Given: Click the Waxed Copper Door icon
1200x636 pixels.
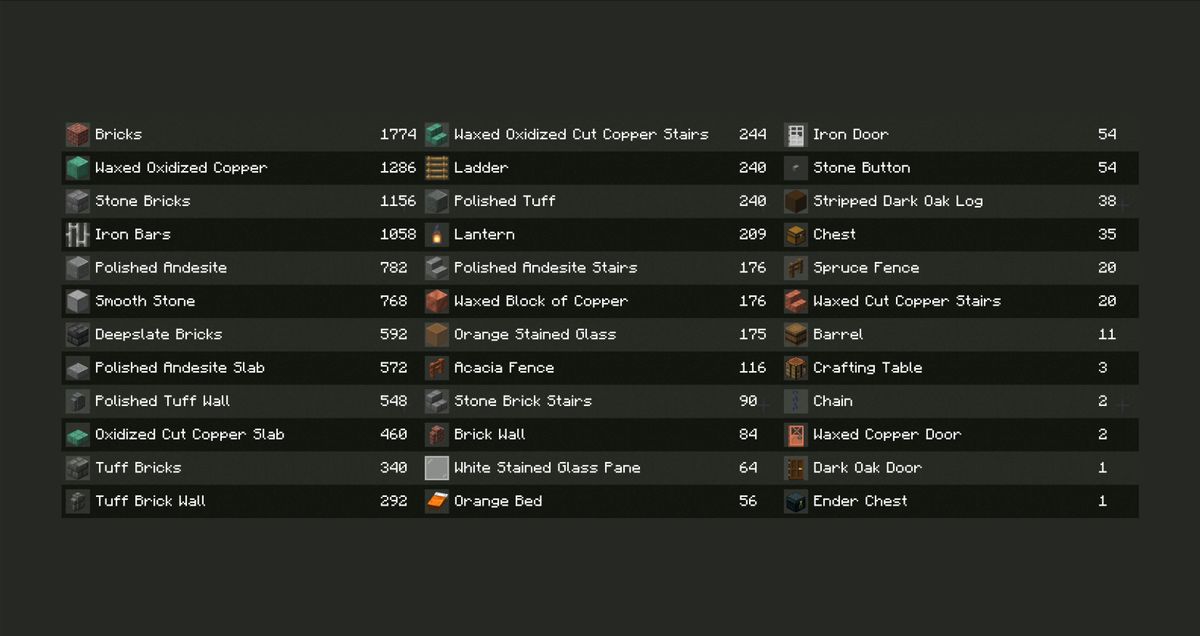Looking at the screenshot, I should pyautogui.click(x=795, y=435).
